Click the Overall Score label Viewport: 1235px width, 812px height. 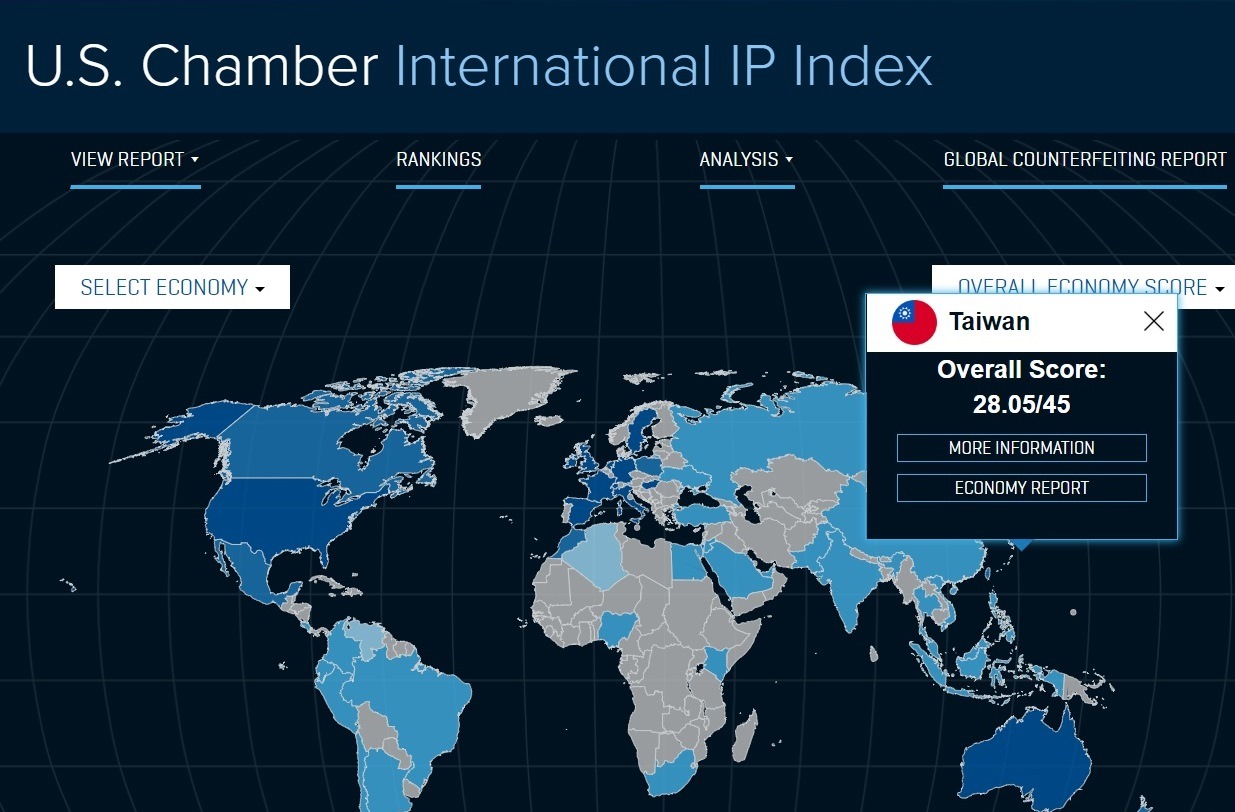point(1021,370)
